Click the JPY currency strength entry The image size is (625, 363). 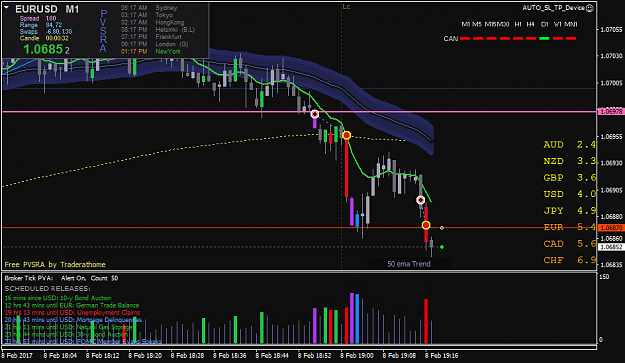tap(570, 211)
